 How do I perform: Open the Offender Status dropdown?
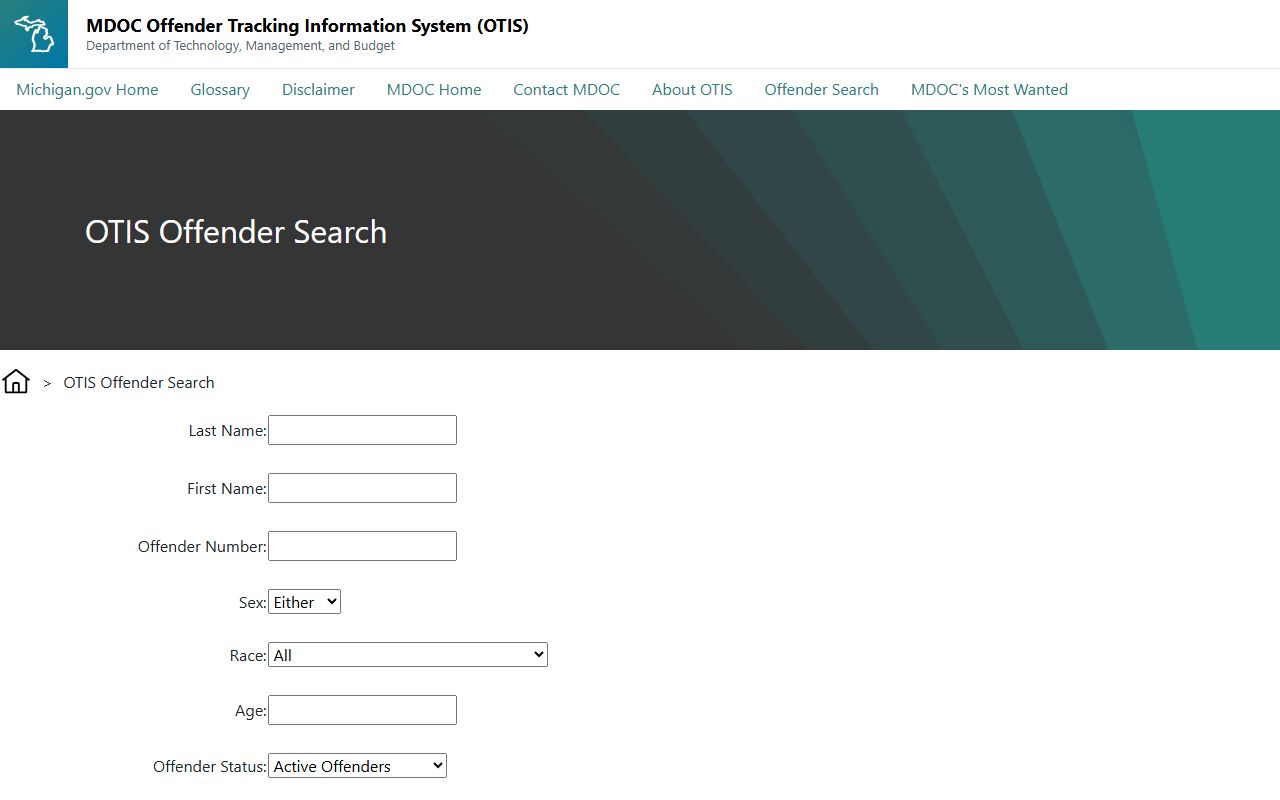pyautogui.click(x=357, y=766)
